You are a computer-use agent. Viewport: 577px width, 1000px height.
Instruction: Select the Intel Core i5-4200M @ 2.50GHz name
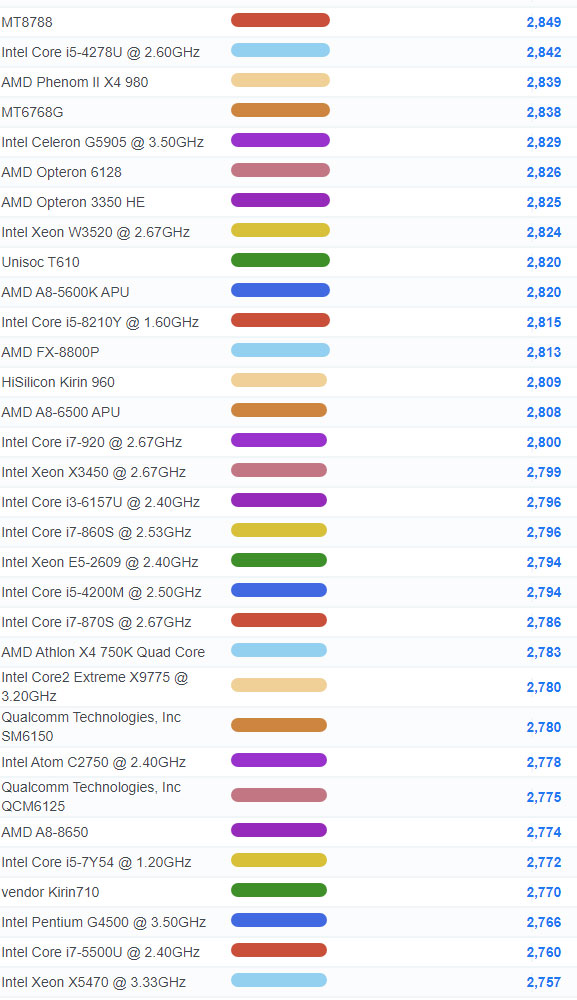(x=101, y=592)
